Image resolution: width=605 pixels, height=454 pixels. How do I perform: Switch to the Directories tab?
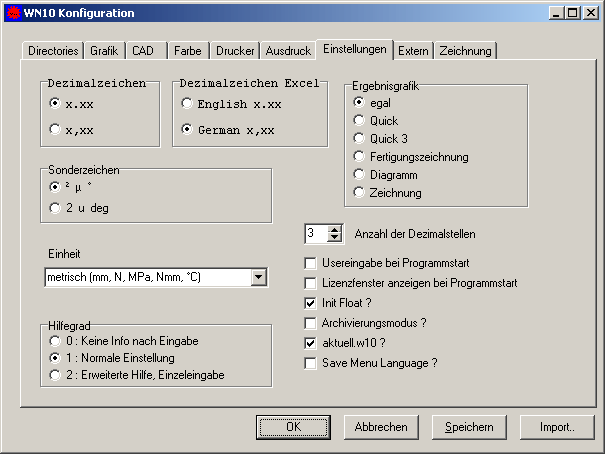coord(53,50)
